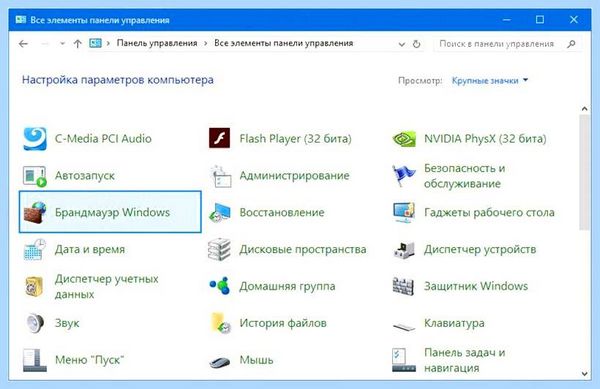Click the Автозапуск icon
The height and width of the screenshot is (389, 600).
pos(35,176)
